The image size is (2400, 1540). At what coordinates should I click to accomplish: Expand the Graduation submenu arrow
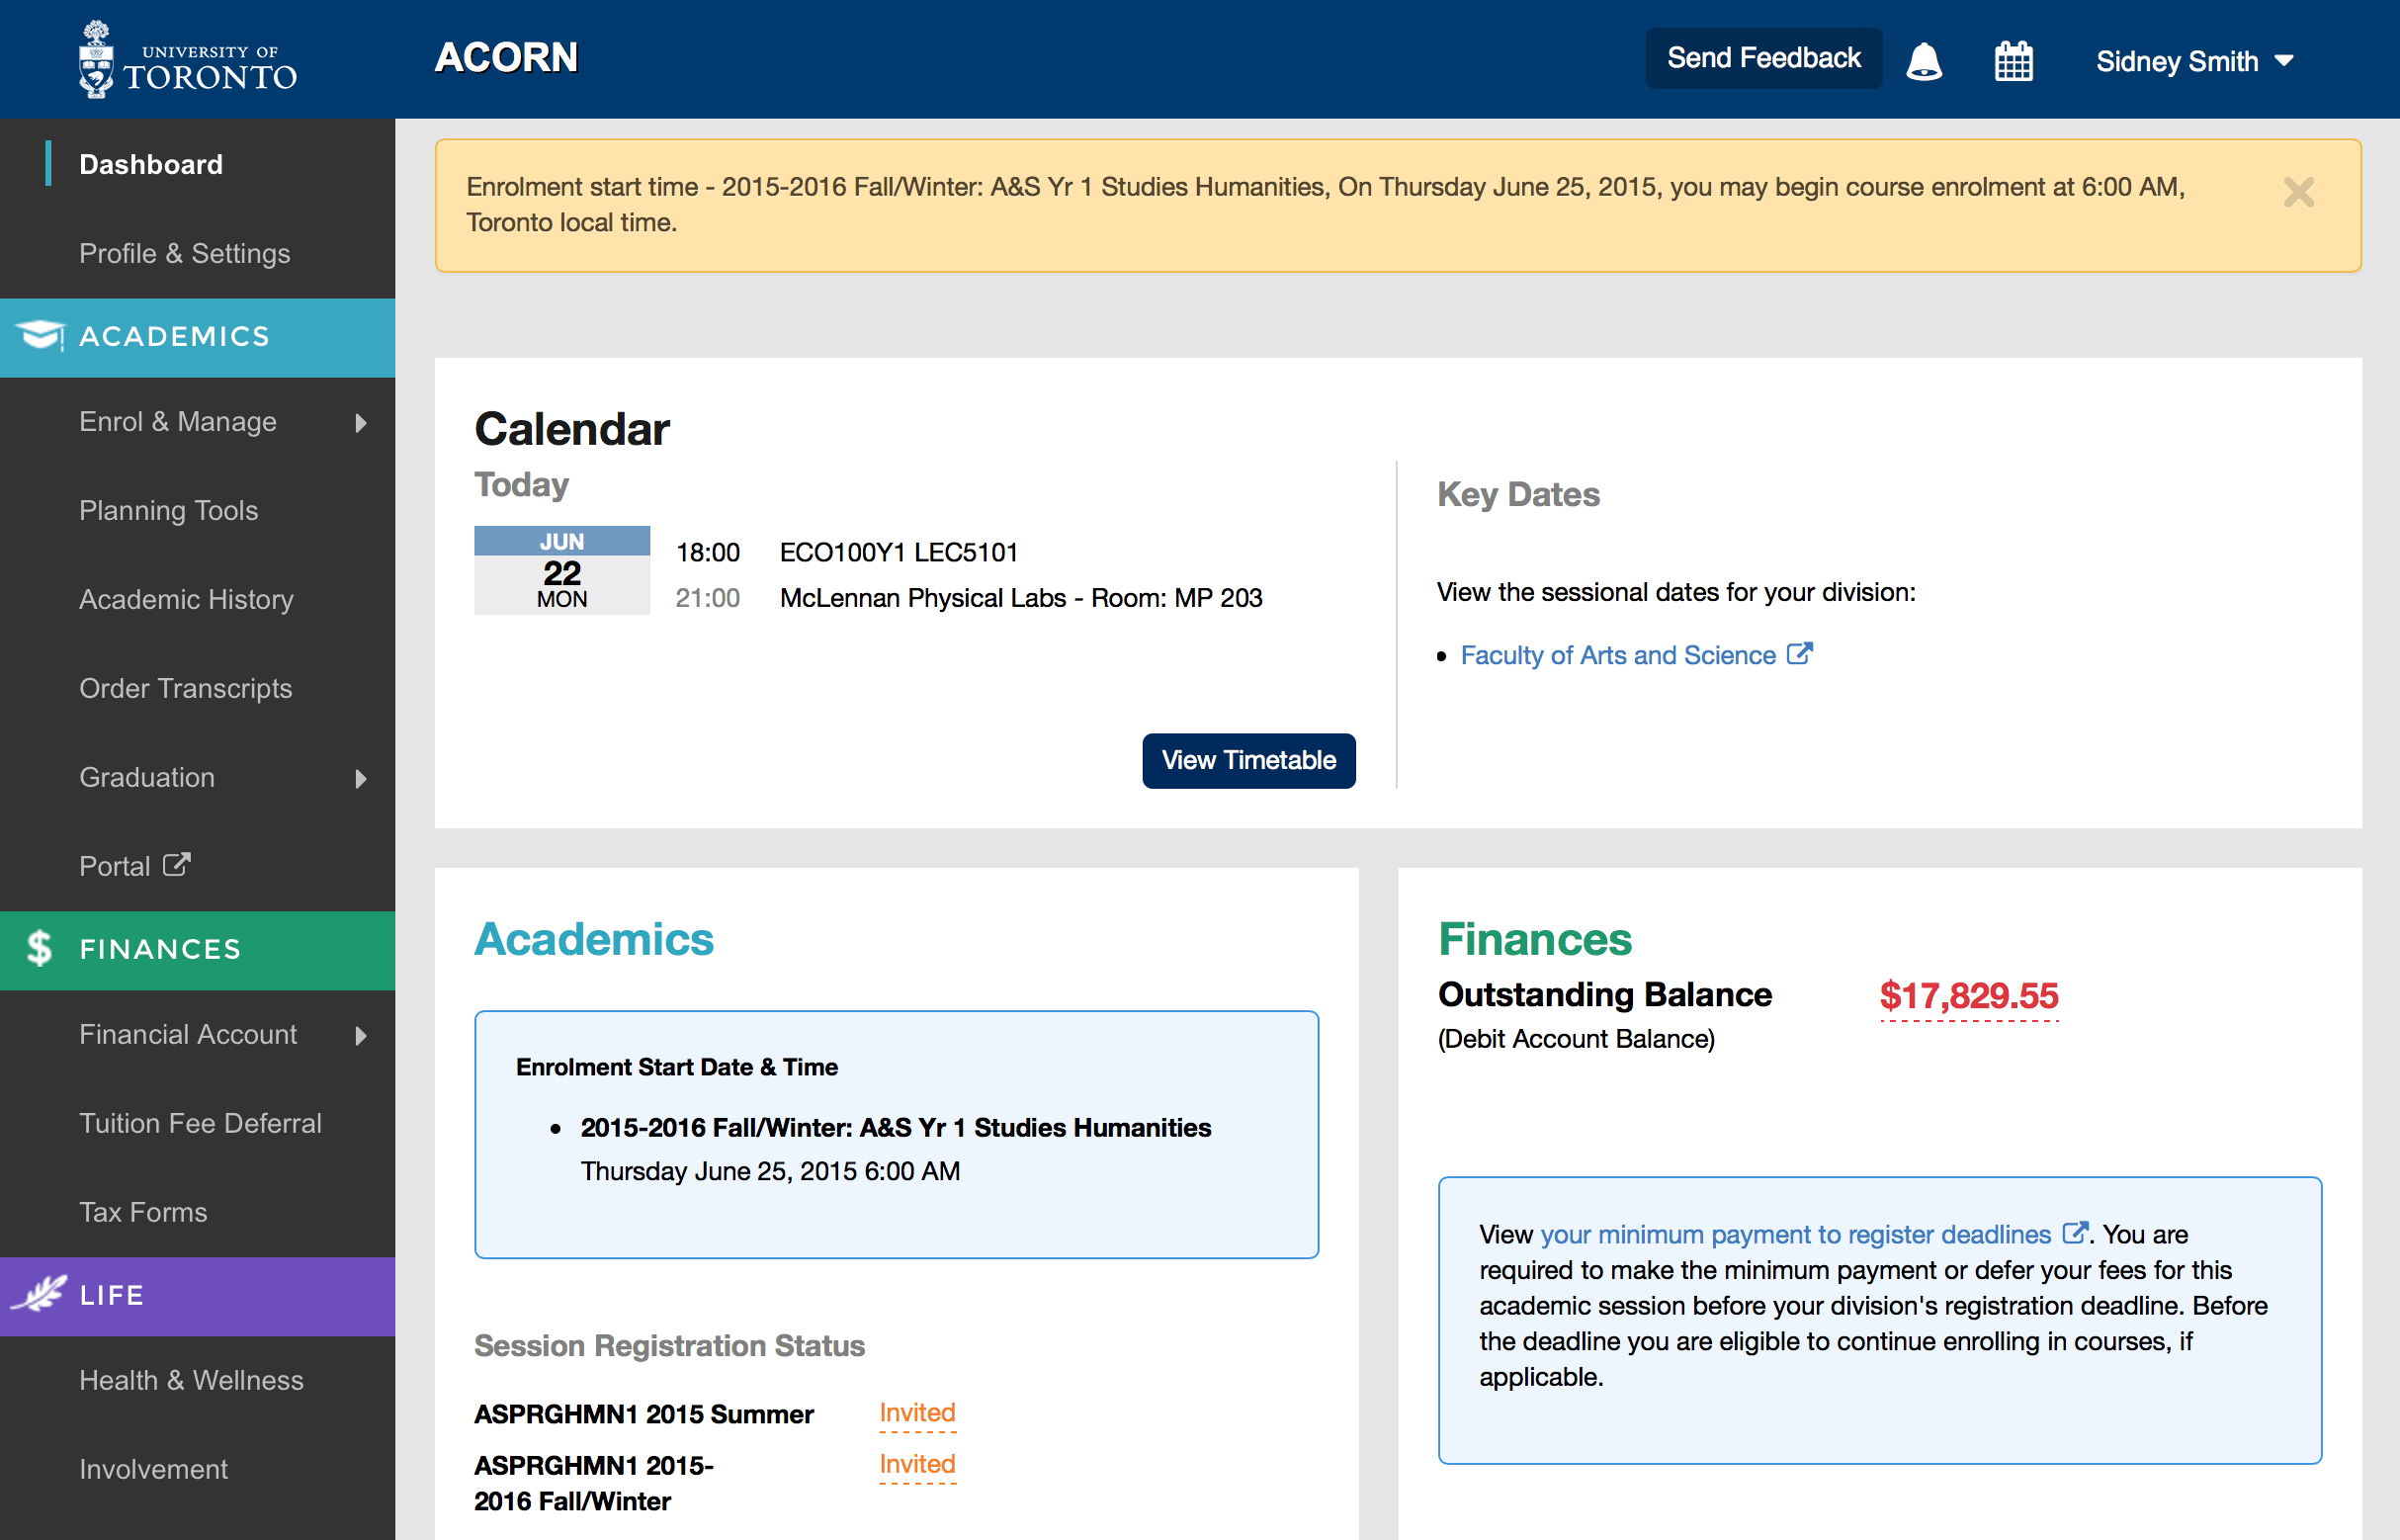tap(361, 778)
